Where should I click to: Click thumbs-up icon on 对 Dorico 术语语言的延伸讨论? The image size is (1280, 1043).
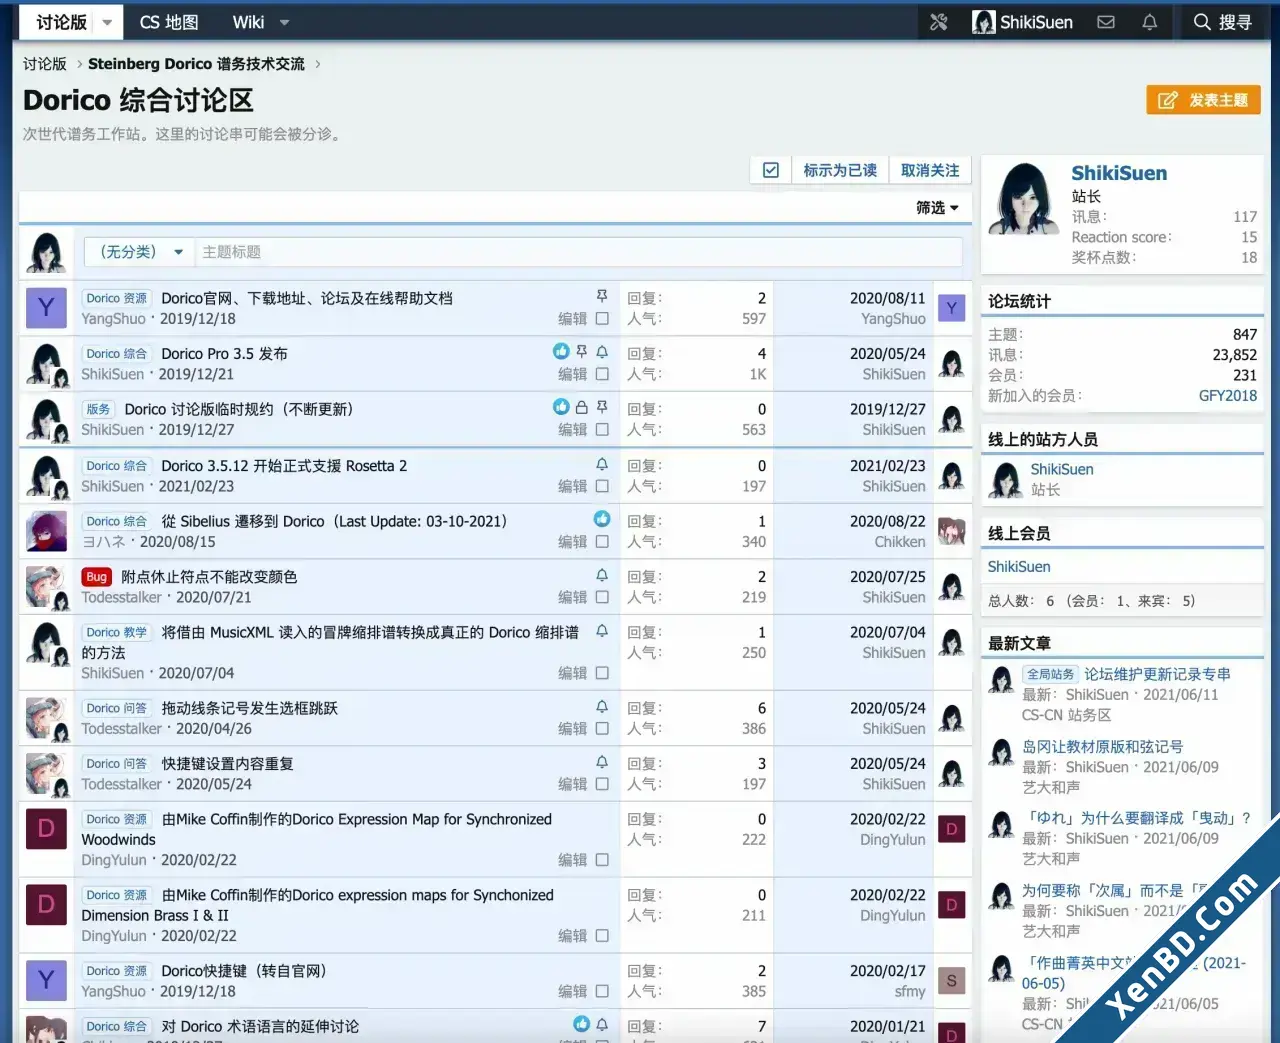point(582,1024)
